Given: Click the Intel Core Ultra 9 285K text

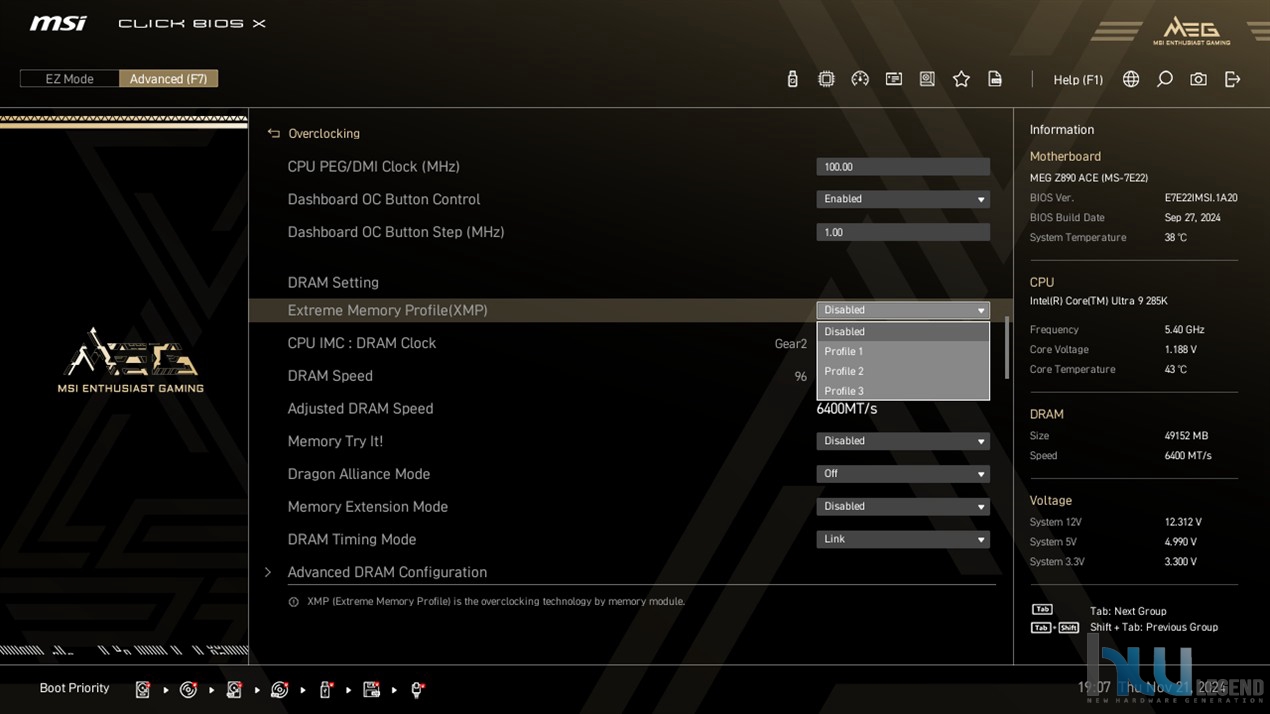Looking at the screenshot, I should [1099, 301].
